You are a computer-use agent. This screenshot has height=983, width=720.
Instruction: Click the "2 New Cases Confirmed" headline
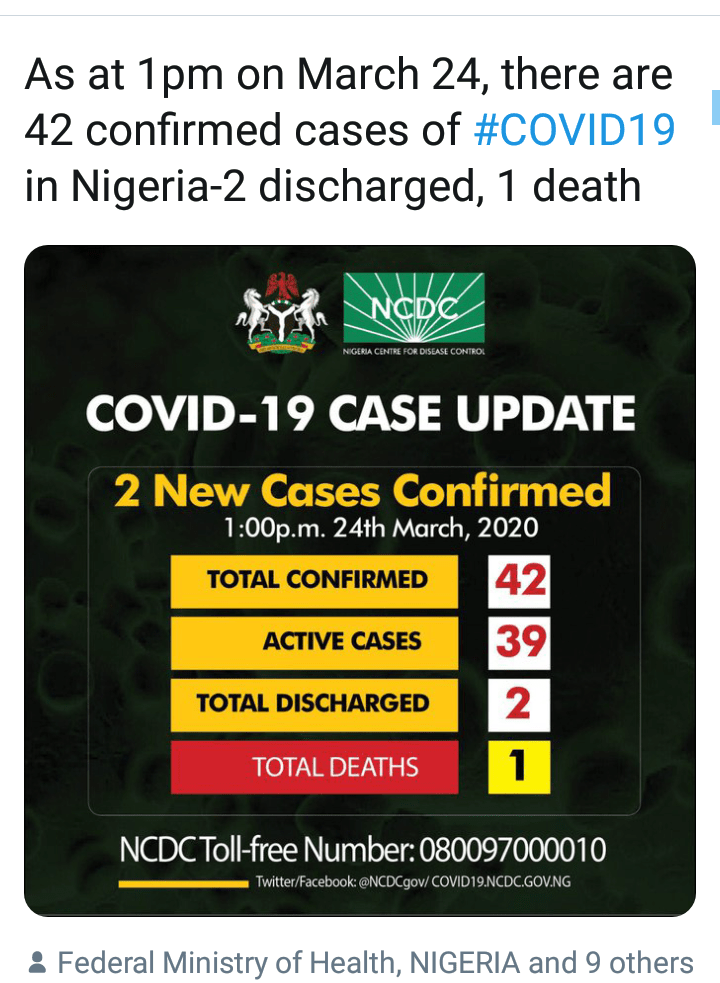click(361, 491)
